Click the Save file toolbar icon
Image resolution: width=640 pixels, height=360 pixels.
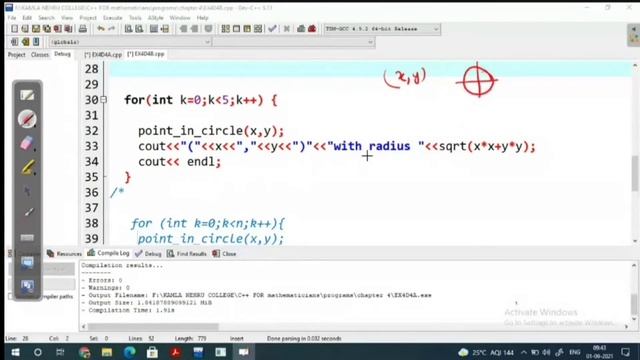[36, 29]
